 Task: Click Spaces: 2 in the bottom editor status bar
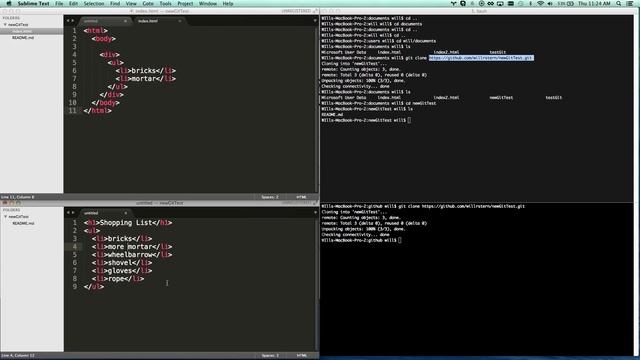click(x=270, y=356)
